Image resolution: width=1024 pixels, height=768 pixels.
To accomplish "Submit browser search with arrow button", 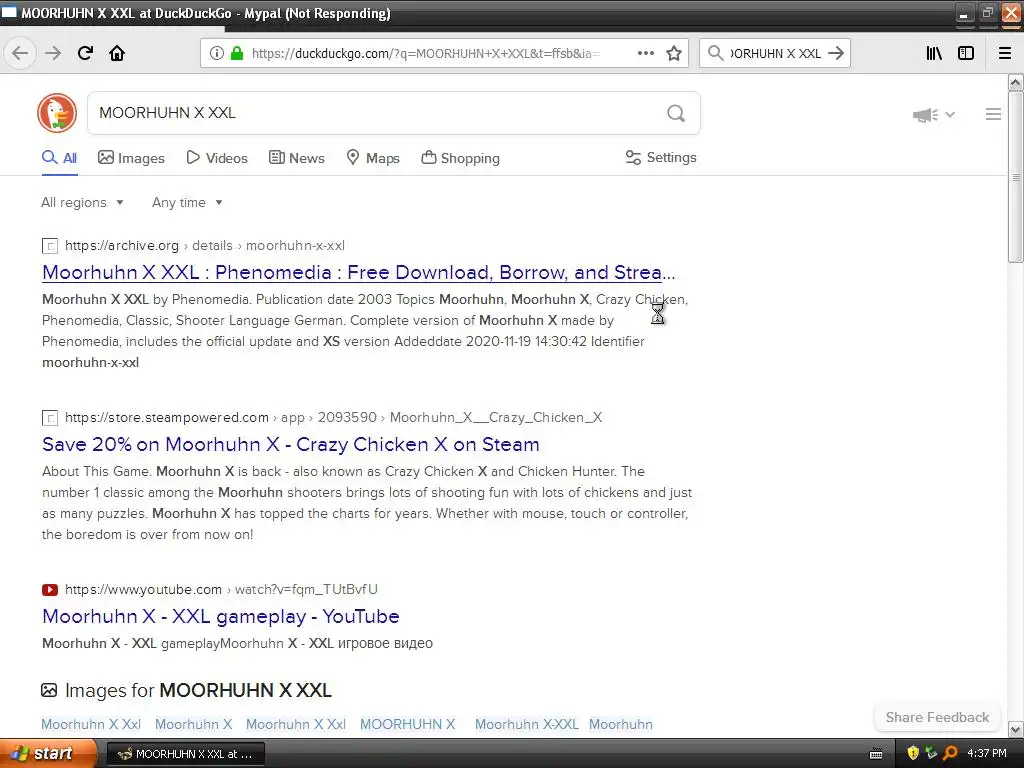I will click(x=835, y=53).
